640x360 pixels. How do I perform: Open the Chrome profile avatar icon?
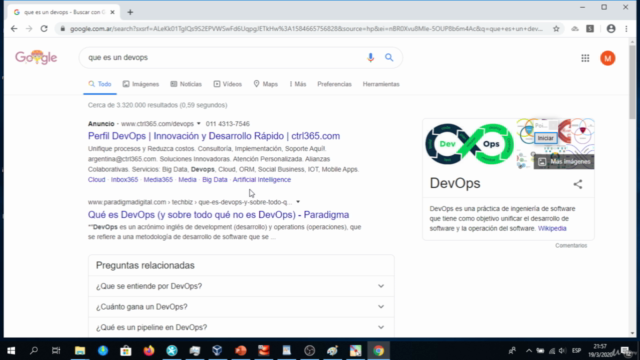[x=611, y=29]
